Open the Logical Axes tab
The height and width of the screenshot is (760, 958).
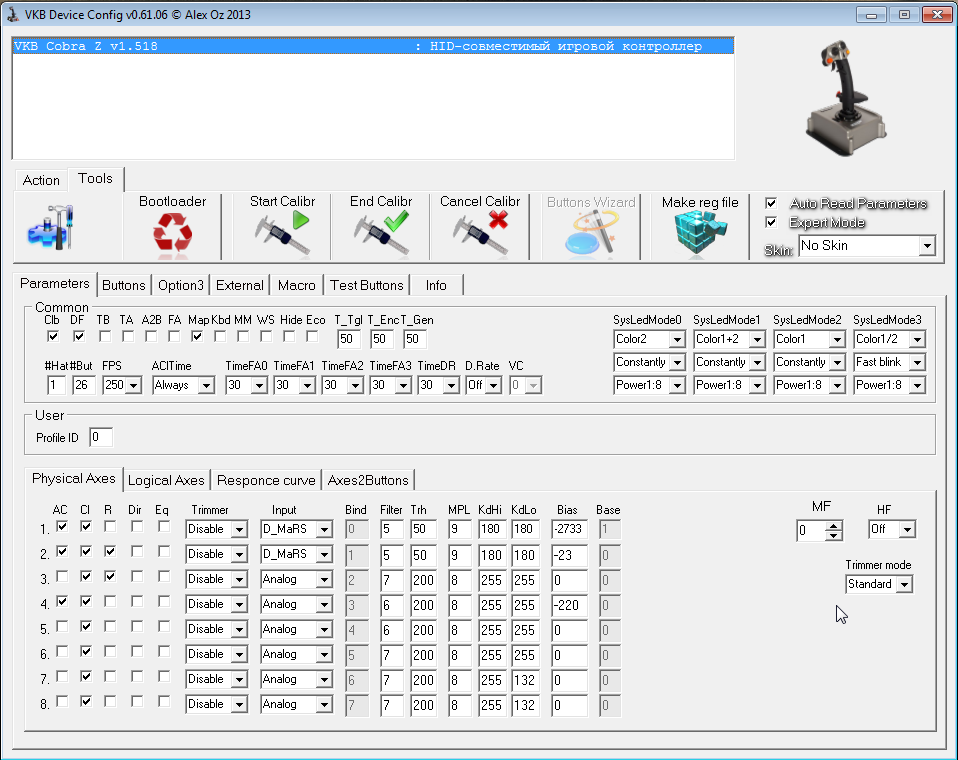coord(166,479)
